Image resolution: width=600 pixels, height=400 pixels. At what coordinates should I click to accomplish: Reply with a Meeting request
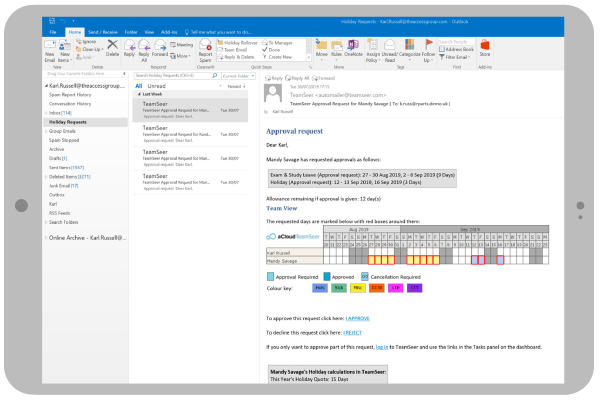[x=182, y=45]
